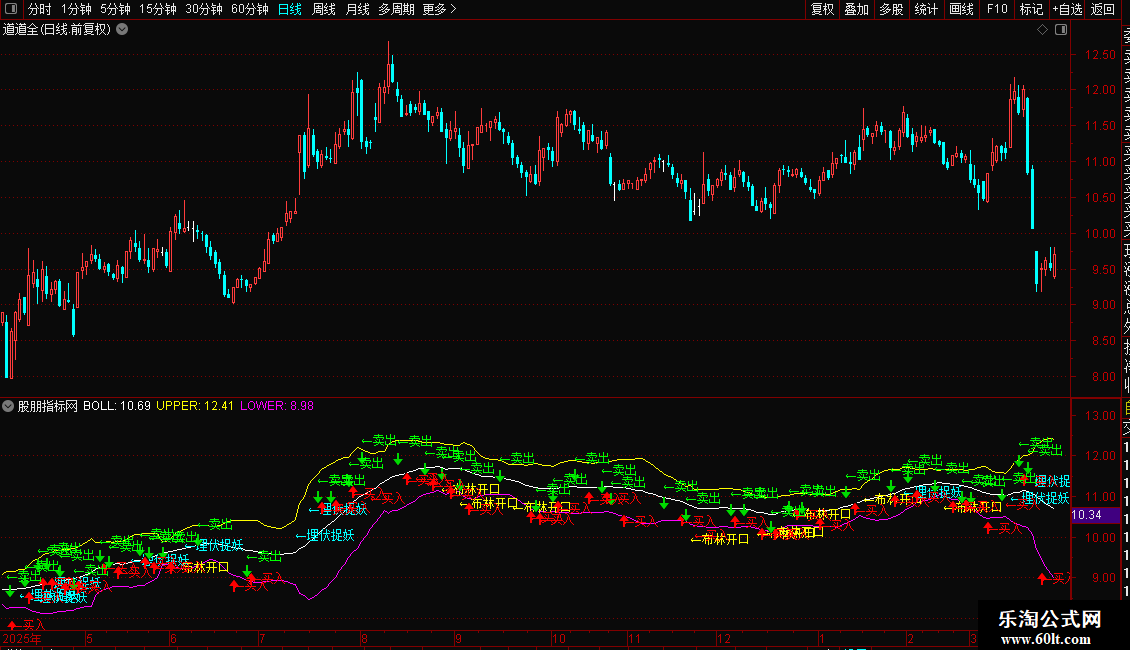
Task: Open indicator dropdown beside 股朋指标网
Action: pyautogui.click(x=8, y=406)
